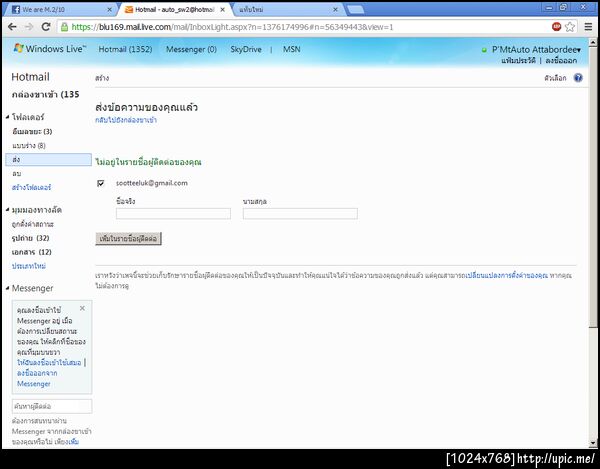The width and height of the screenshot is (600, 469).
Task: Open the blue help question-mark icon
Action: [x=578, y=78]
